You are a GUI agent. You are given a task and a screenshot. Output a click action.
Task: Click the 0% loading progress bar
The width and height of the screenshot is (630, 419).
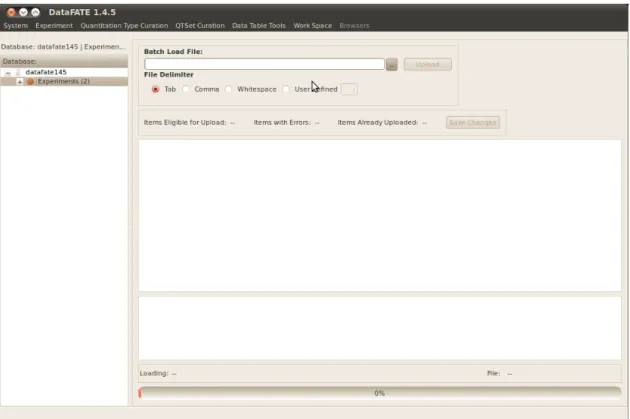click(x=380, y=393)
